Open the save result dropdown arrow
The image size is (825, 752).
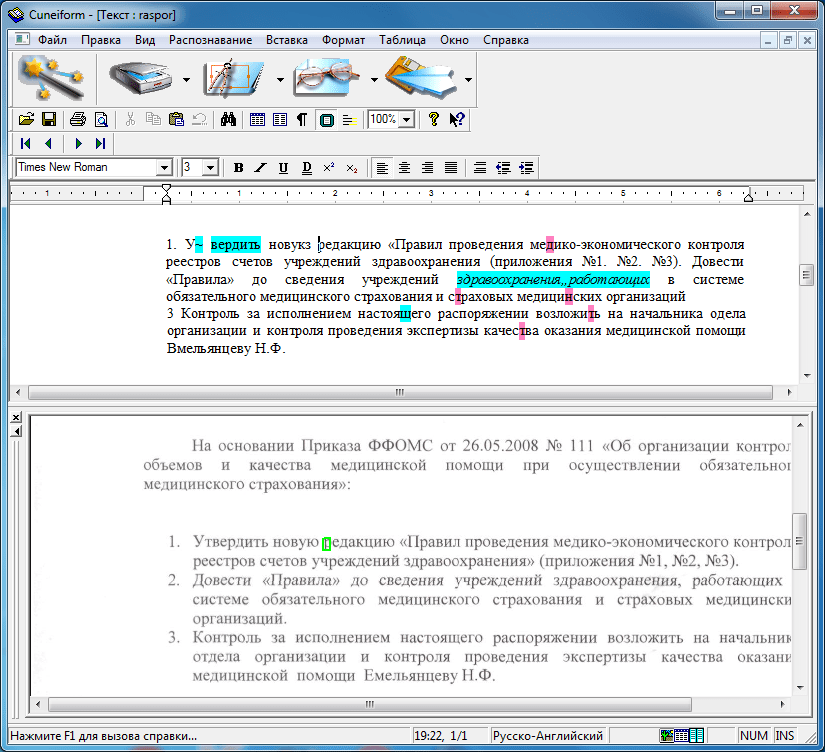[468, 80]
